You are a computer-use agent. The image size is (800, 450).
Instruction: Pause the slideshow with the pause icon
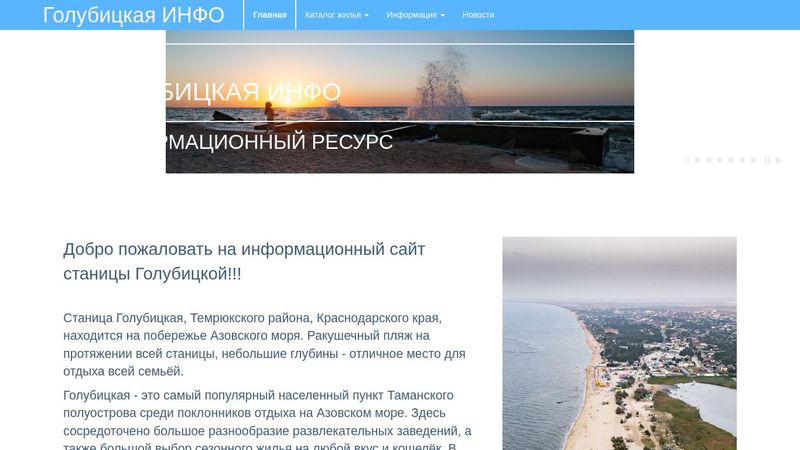(767, 160)
